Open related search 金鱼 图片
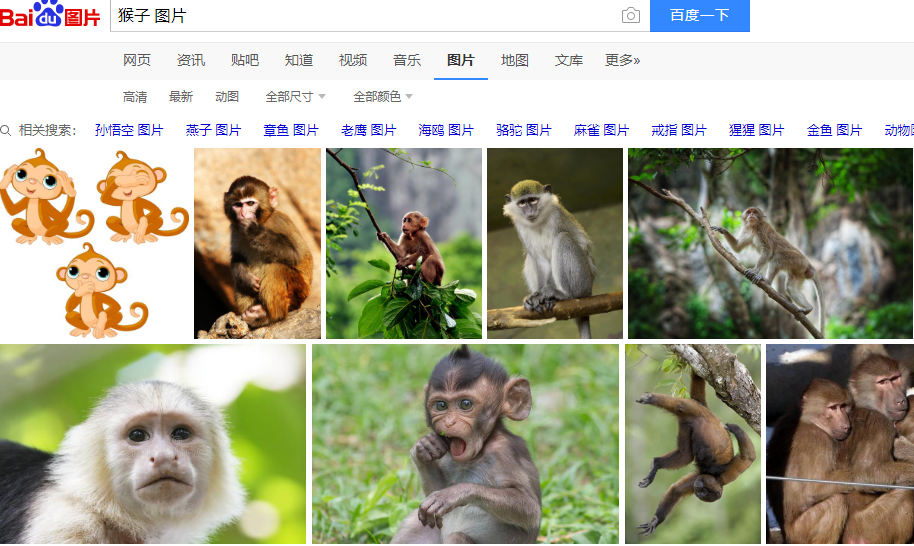This screenshot has width=914, height=546. [x=834, y=131]
